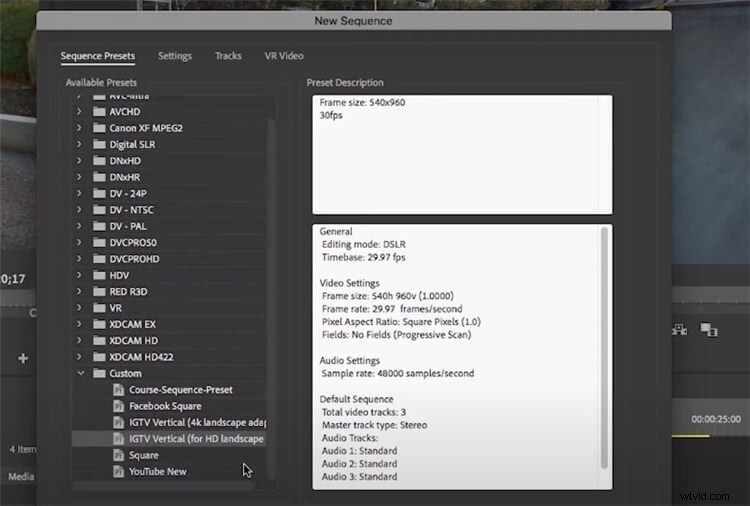Click the 00:00:25:00 timecode in background
The image size is (750, 506).
click(x=716, y=419)
